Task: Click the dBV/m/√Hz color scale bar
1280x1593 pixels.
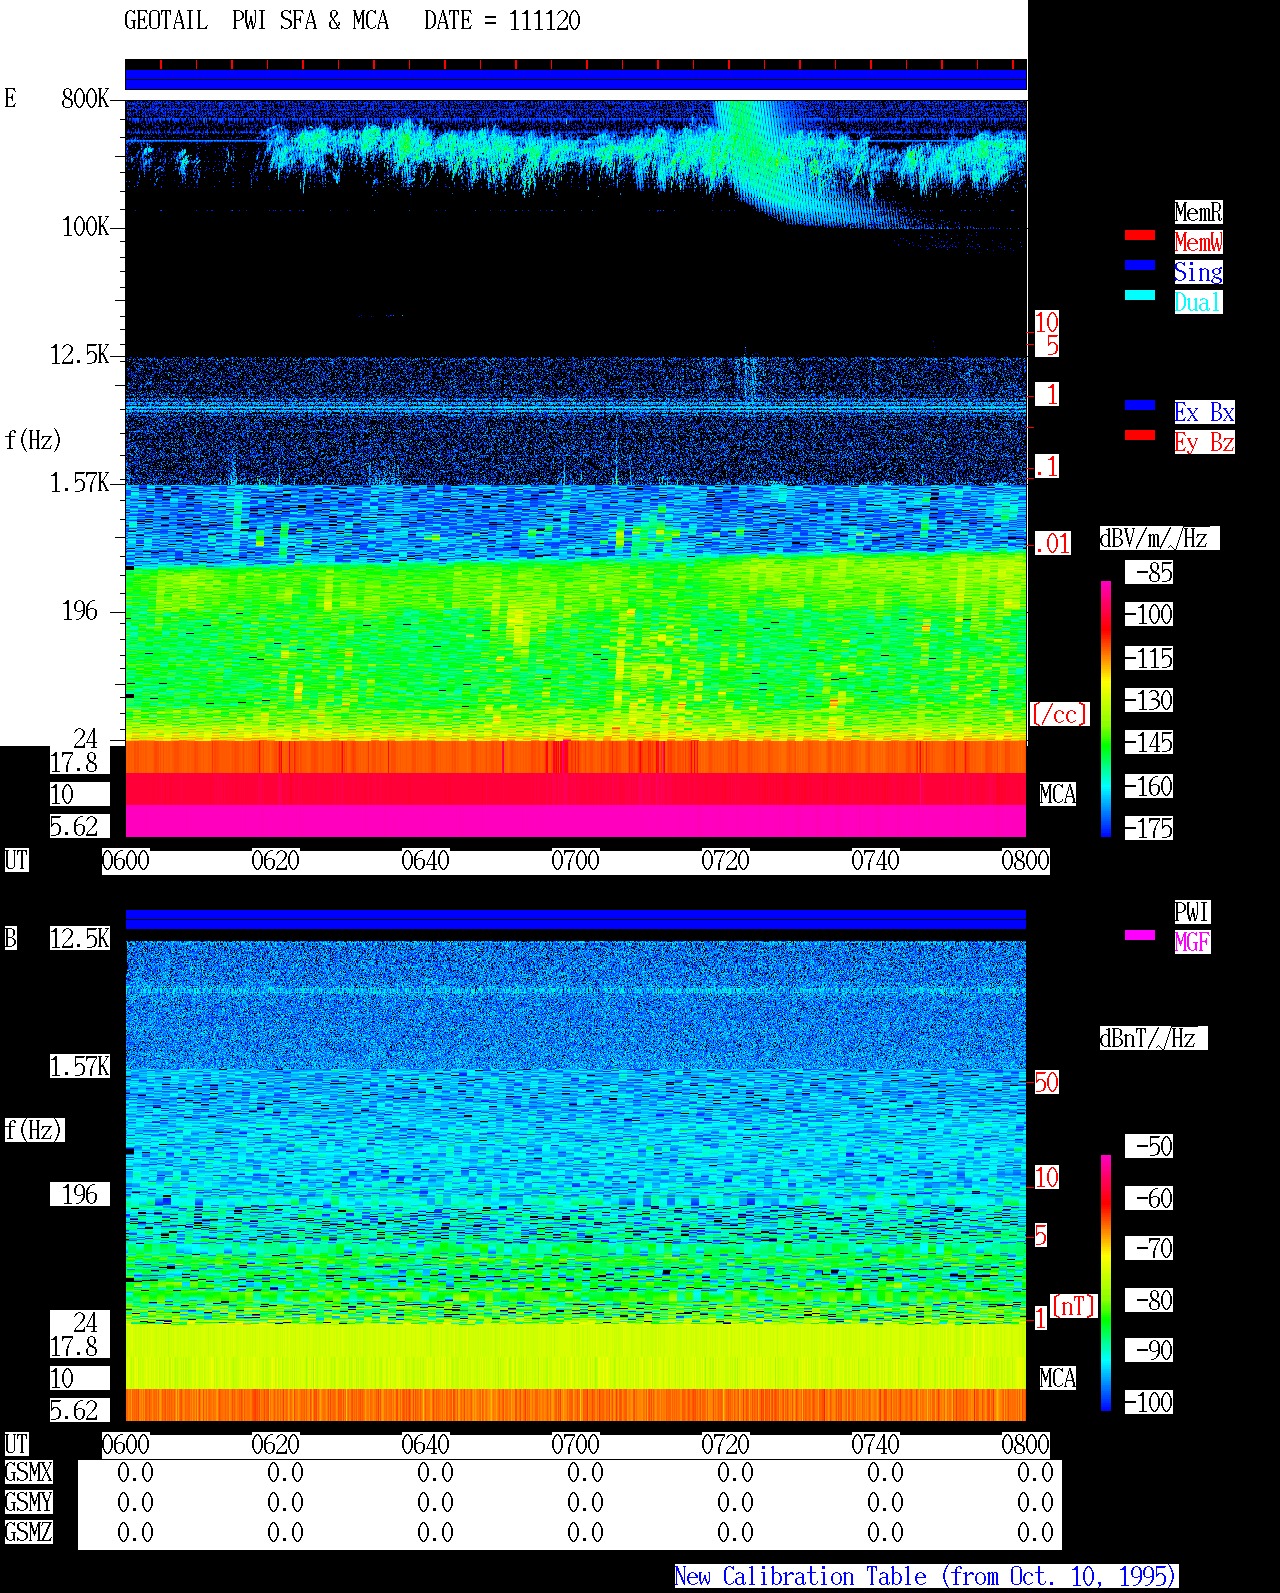Action: tap(1106, 708)
